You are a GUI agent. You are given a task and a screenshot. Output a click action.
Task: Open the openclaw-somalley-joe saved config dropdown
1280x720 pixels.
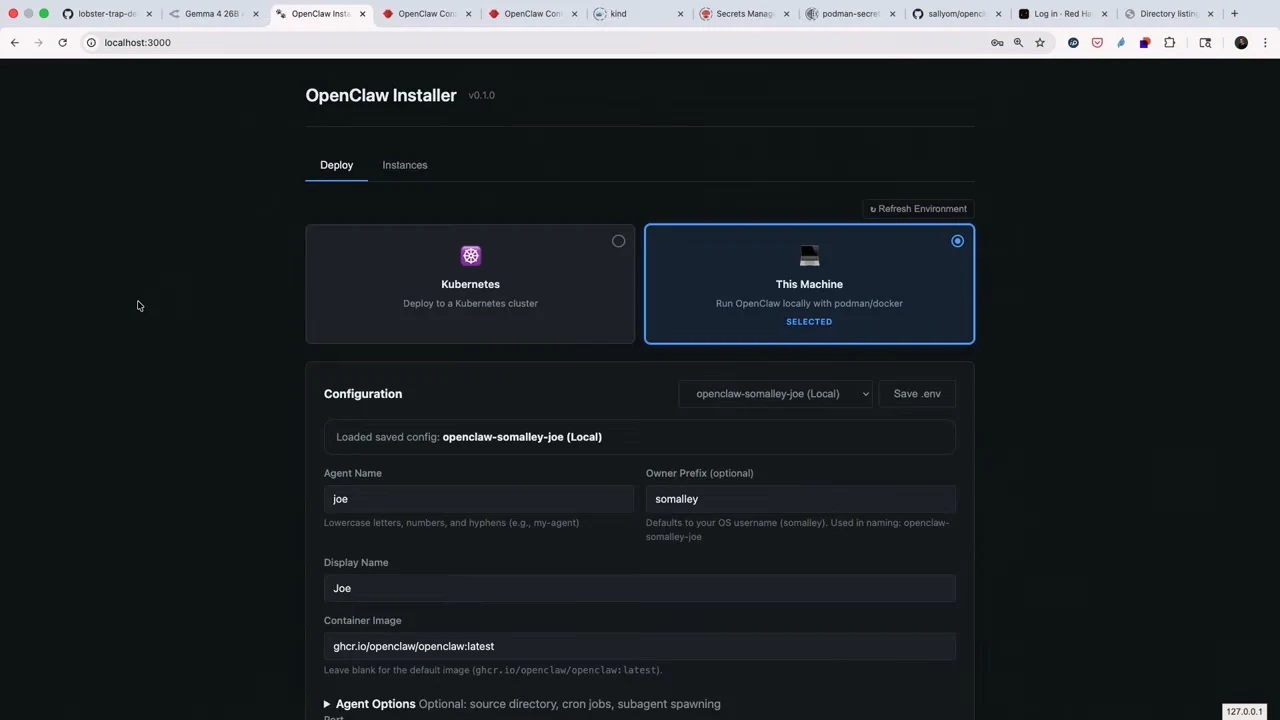[x=776, y=394]
